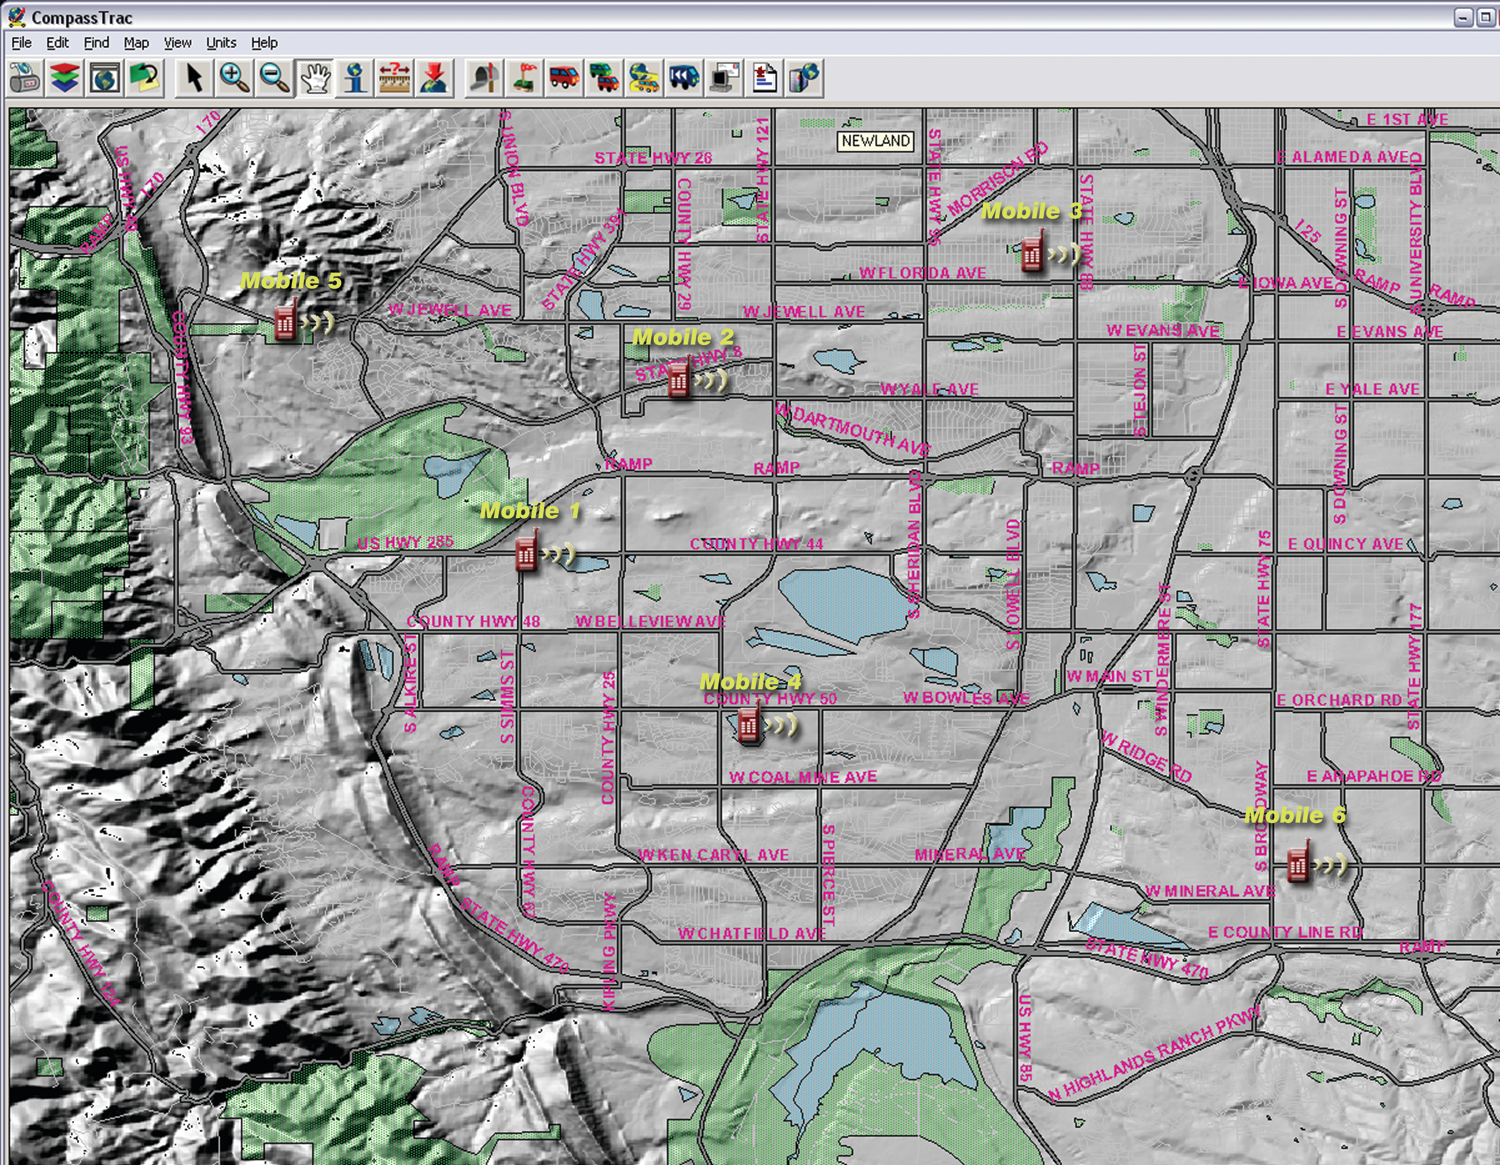
Task: Click the NEWLAND map label
Action: (x=875, y=141)
